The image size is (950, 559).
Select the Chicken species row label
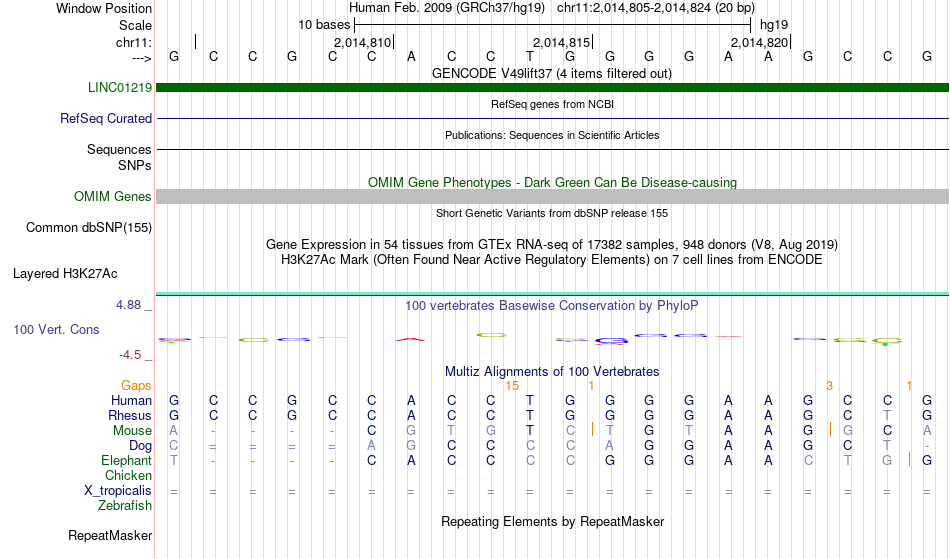[x=128, y=475]
